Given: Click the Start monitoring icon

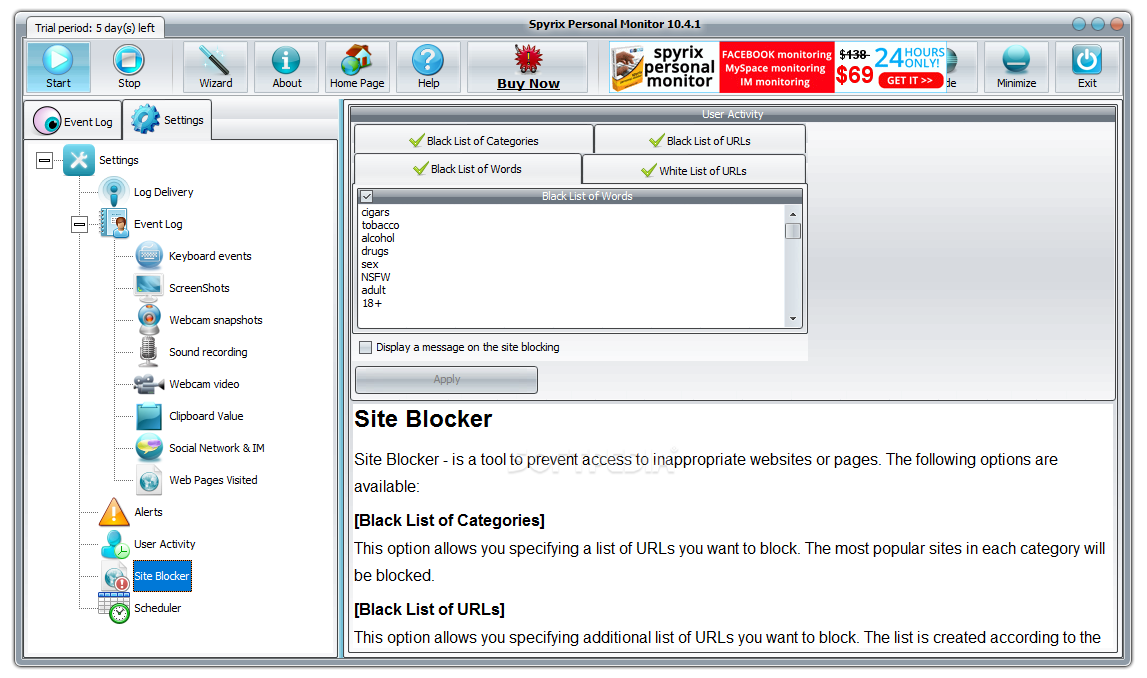Looking at the screenshot, I should [58, 60].
